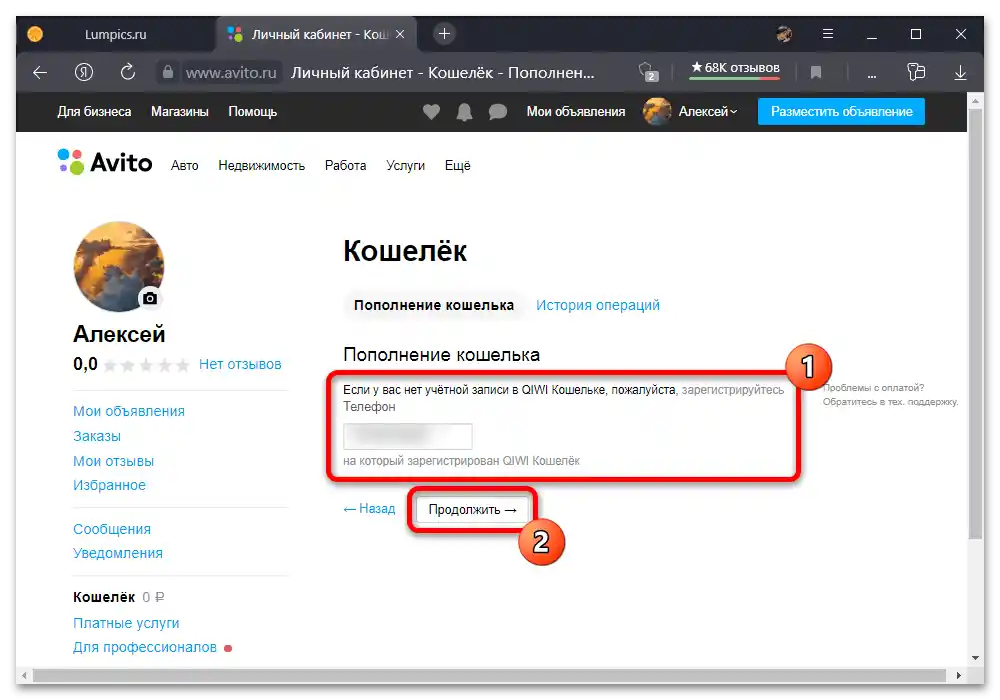Change profile photo via camera icon
Image resolution: width=1000 pixels, height=700 pixels.
tap(150, 298)
